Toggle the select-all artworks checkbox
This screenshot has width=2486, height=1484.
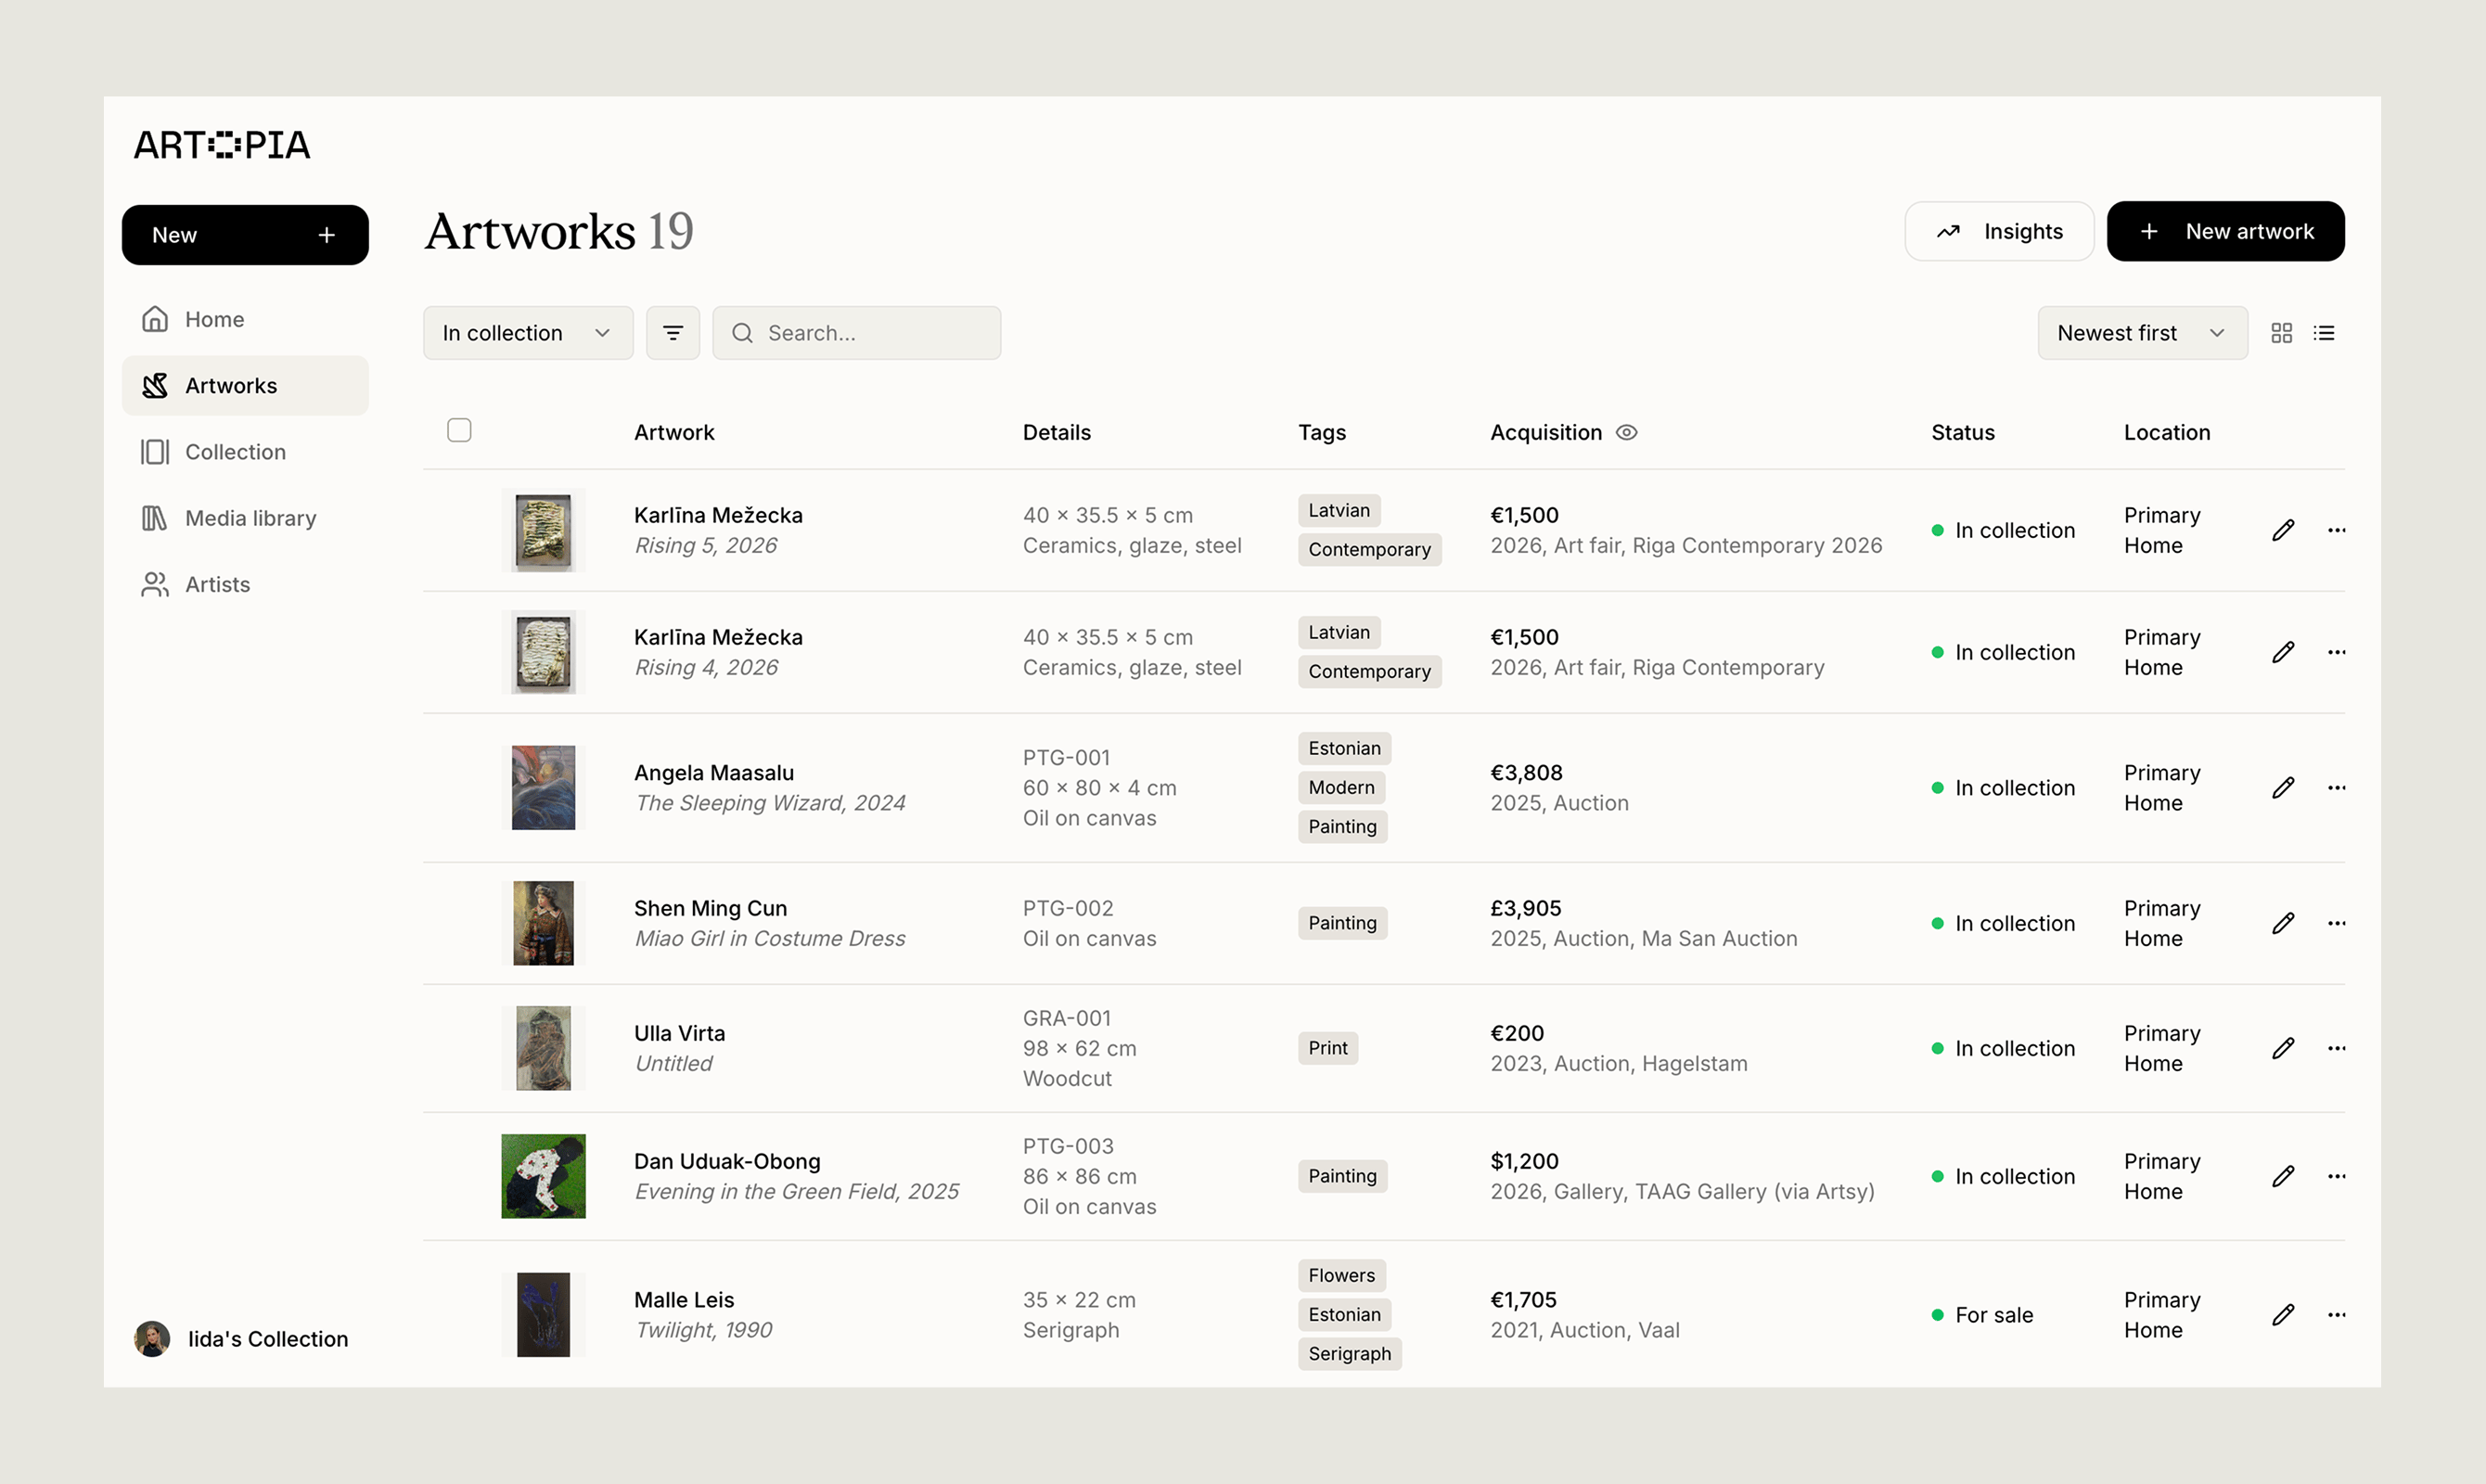point(459,430)
